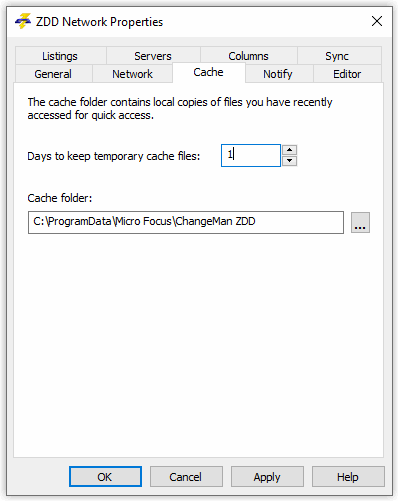Image resolution: width=399 pixels, height=502 pixels.
Task: Switch to the Editor tab
Action: pyautogui.click(x=347, y=74)
